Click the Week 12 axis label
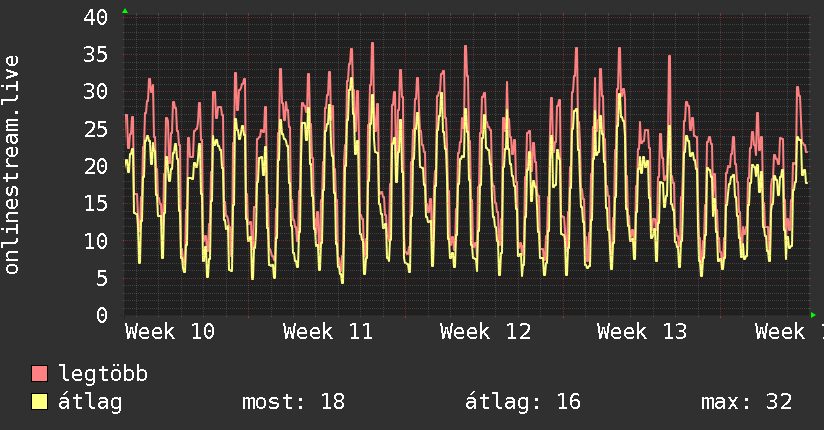 485,332
